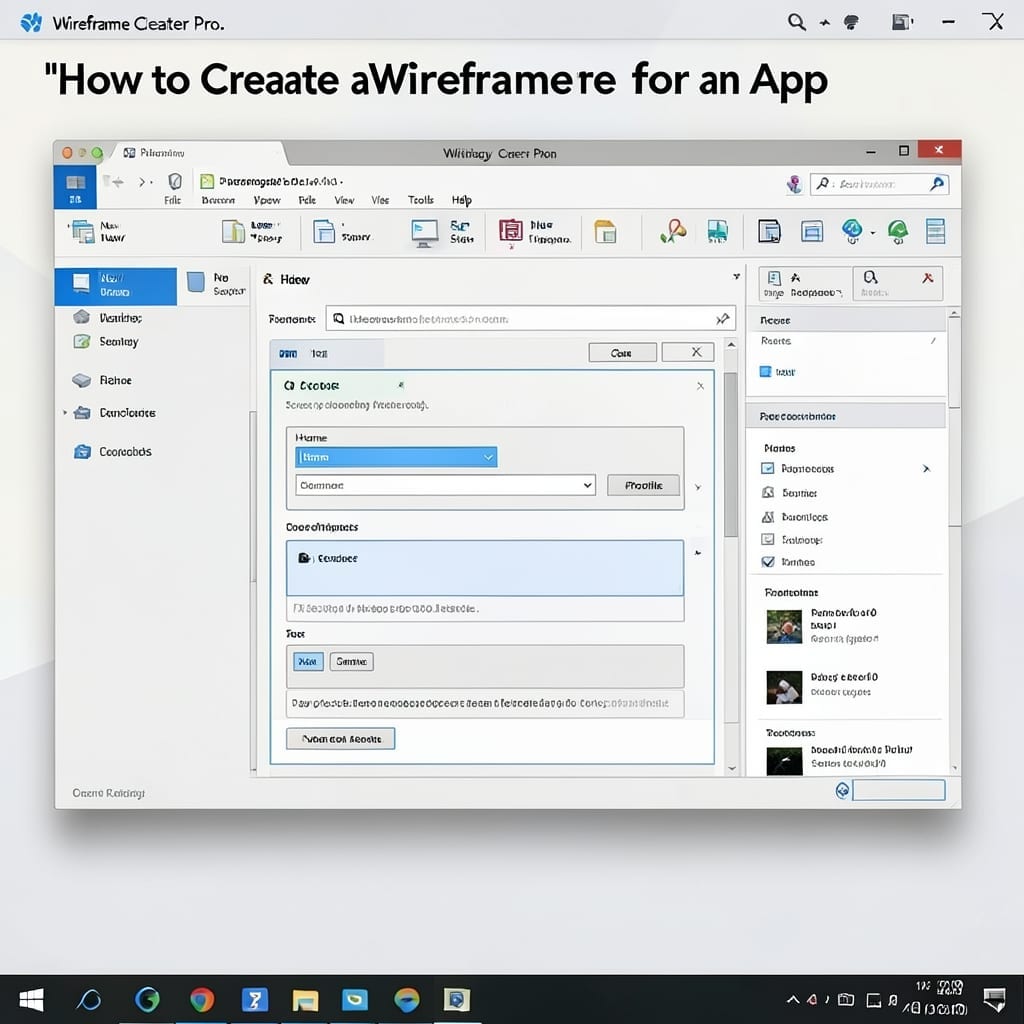Click the document with cursor toolbar icon

(769, 231)
